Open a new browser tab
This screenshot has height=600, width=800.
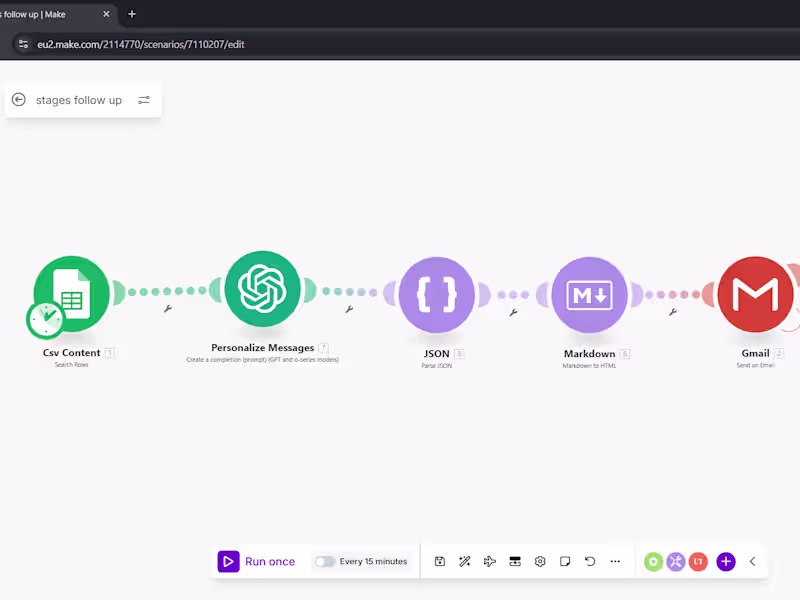(131, 14)
